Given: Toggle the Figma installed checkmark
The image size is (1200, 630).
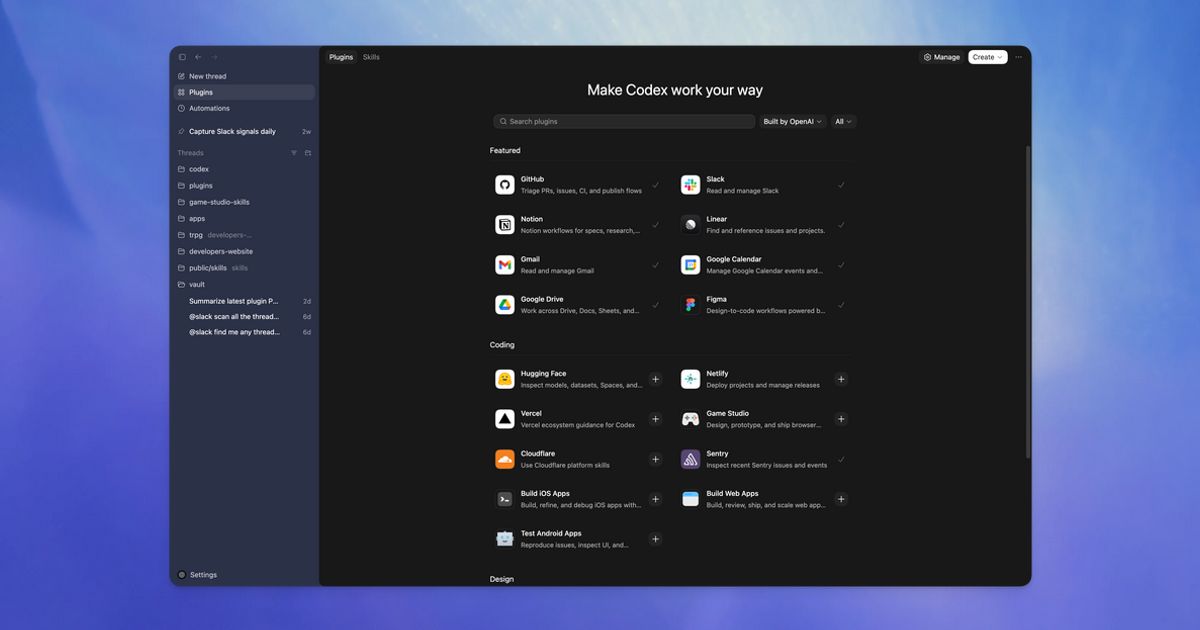Looking at the screenshot, I should [x=842, y=305].
